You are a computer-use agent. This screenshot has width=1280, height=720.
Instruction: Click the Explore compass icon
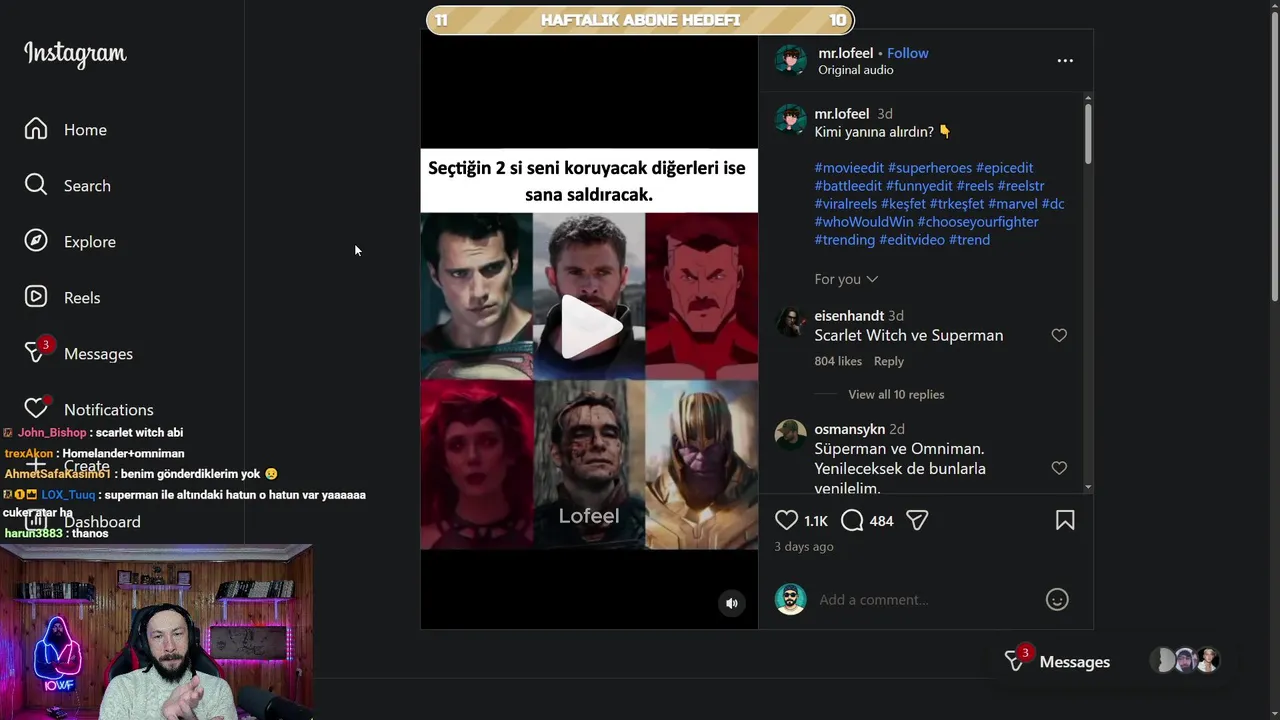pos(36,241)
